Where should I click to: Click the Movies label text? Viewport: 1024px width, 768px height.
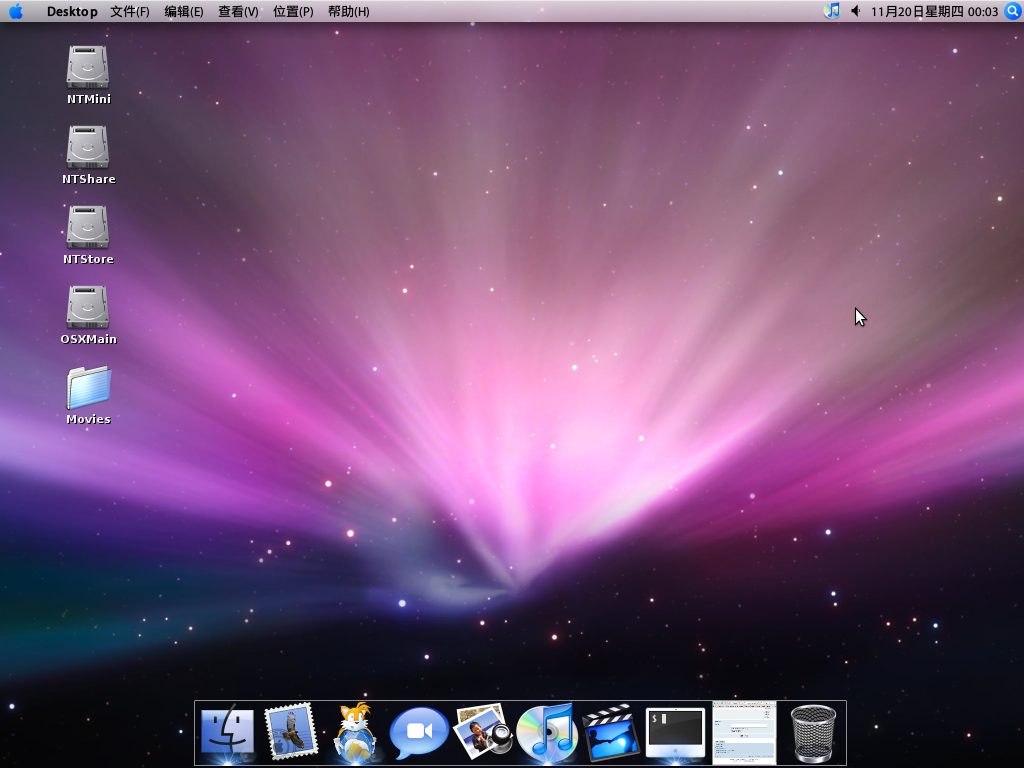click(88, 419)
